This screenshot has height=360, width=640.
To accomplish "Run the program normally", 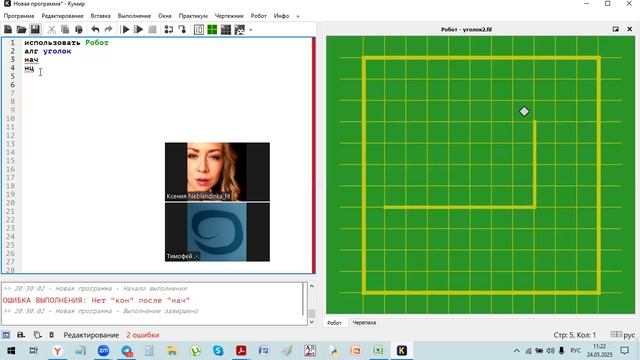I will (126, 29).
